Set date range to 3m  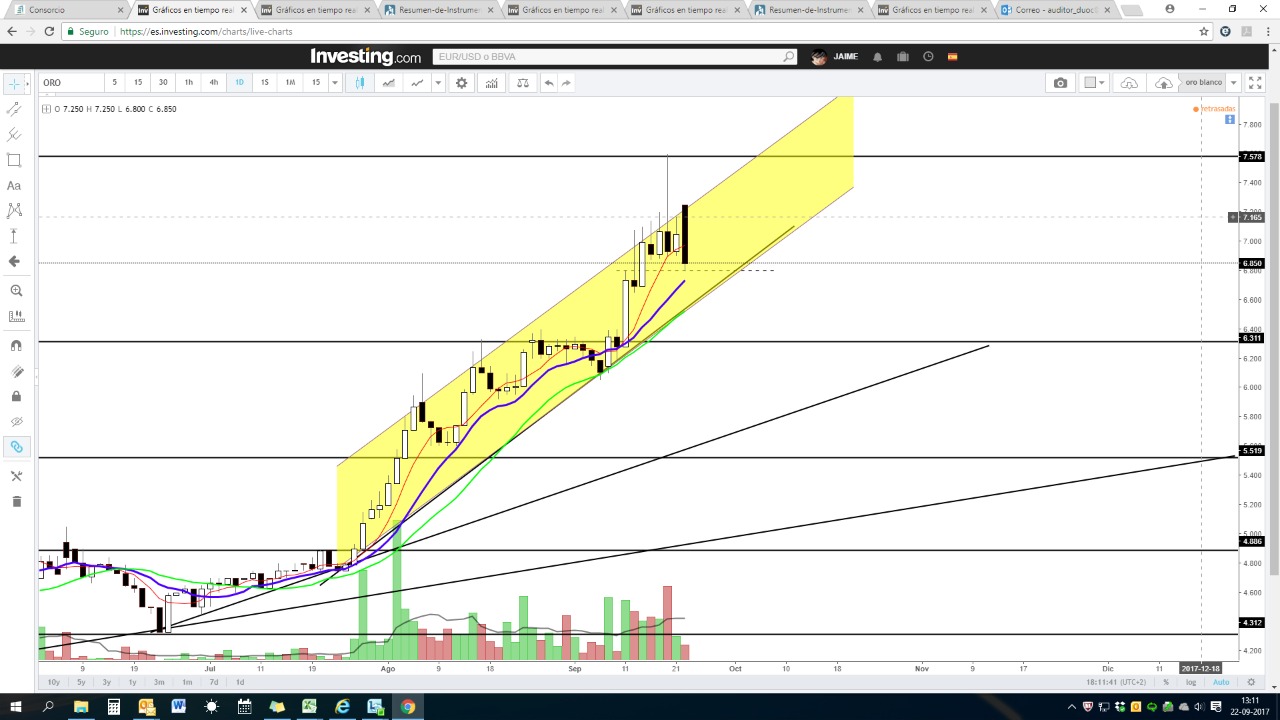coord(159,682)
